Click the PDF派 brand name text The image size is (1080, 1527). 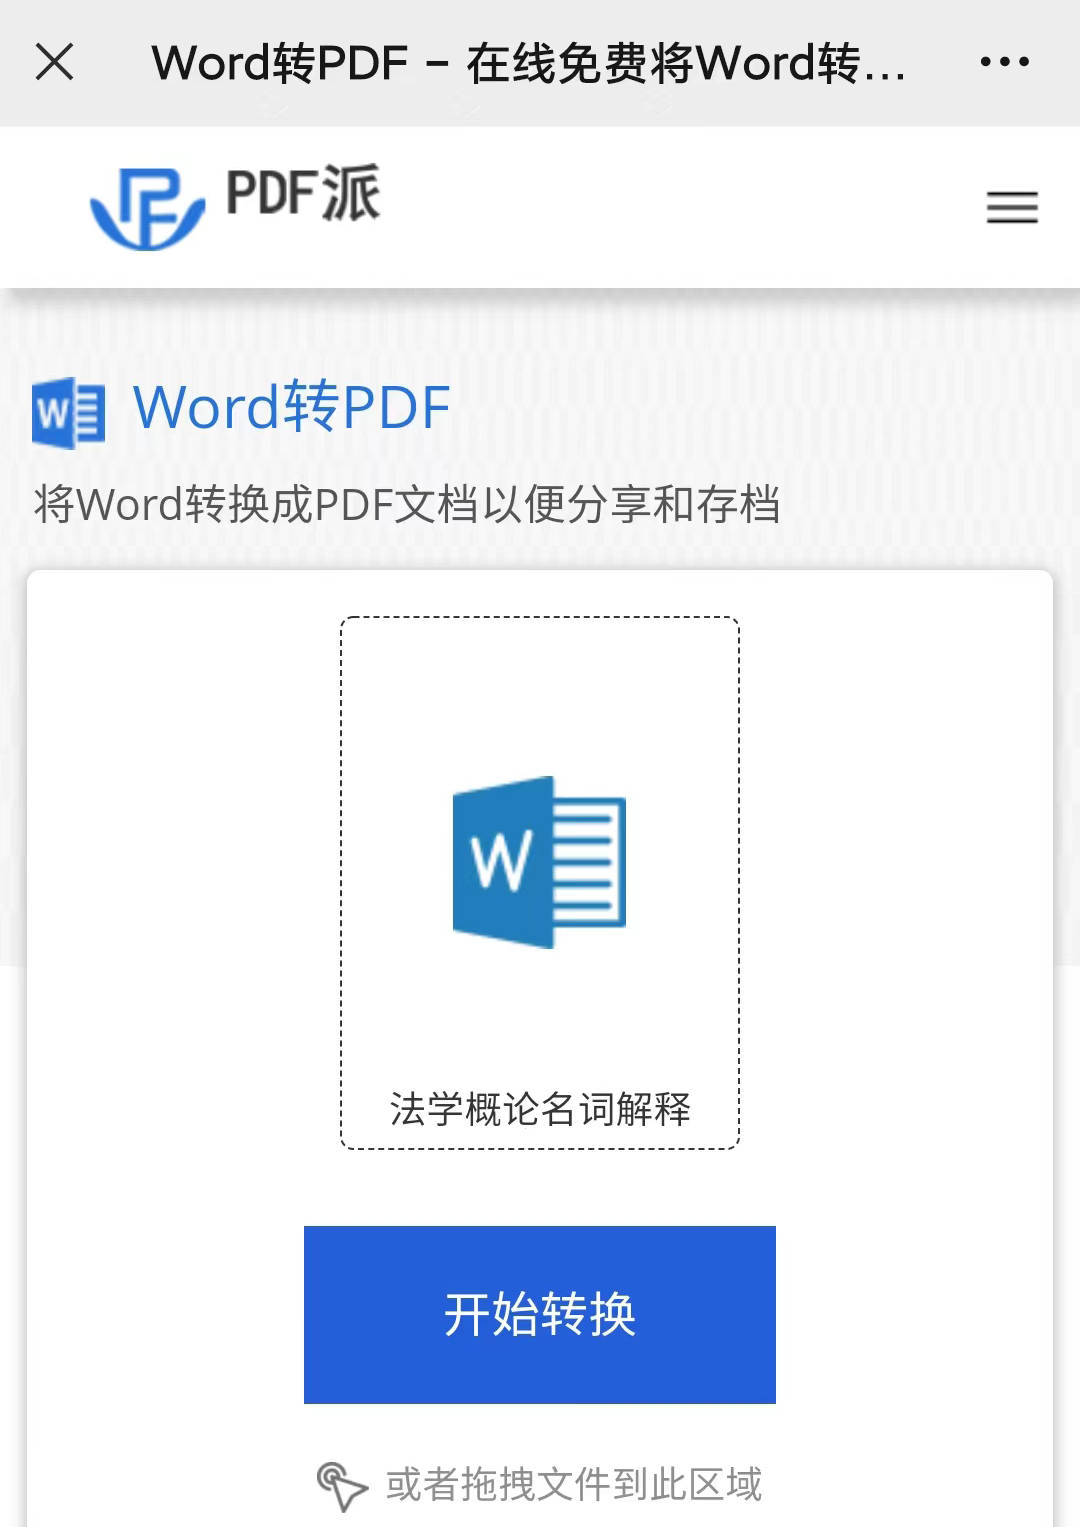[x=302, y=193]
